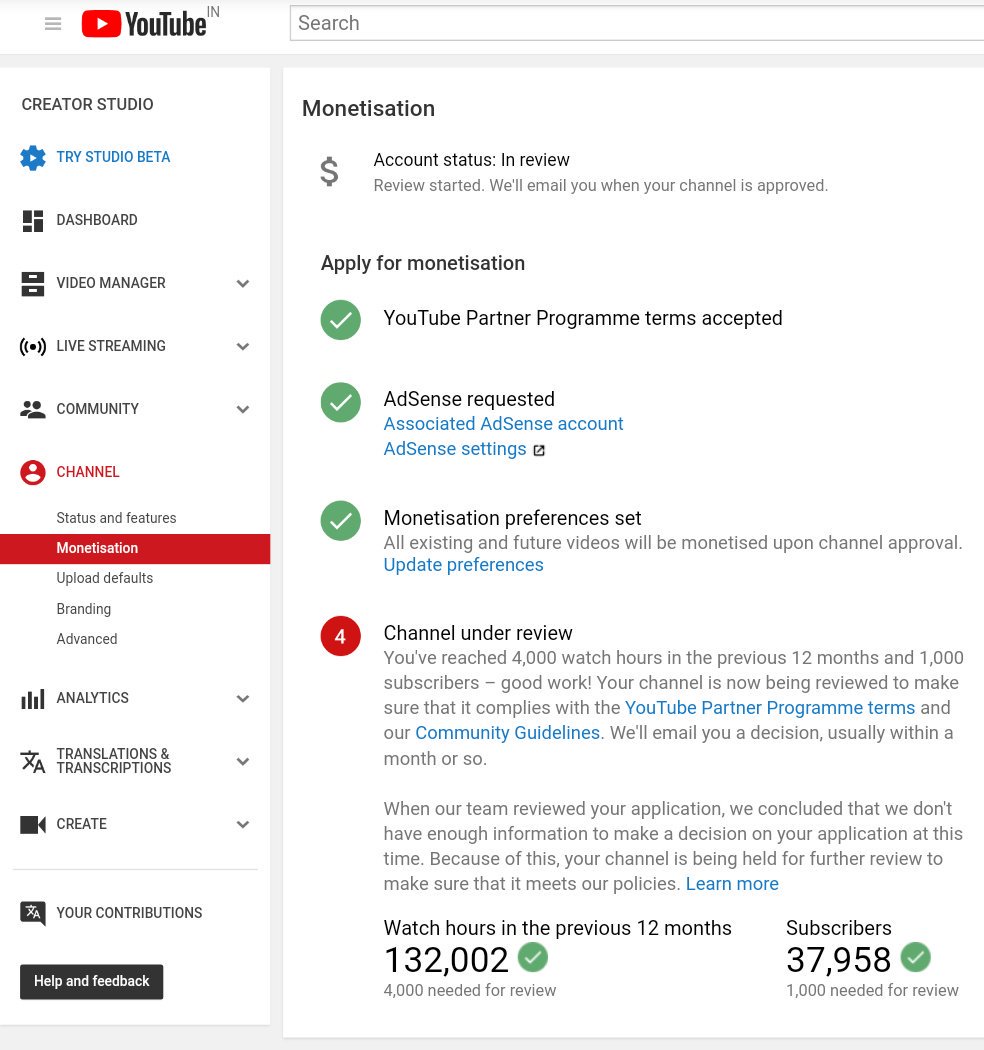The height and width of the screenshot is (1050, 984).
Task: Click the Update preferences link
Action: pyautogui.click(x=464, y=565)
